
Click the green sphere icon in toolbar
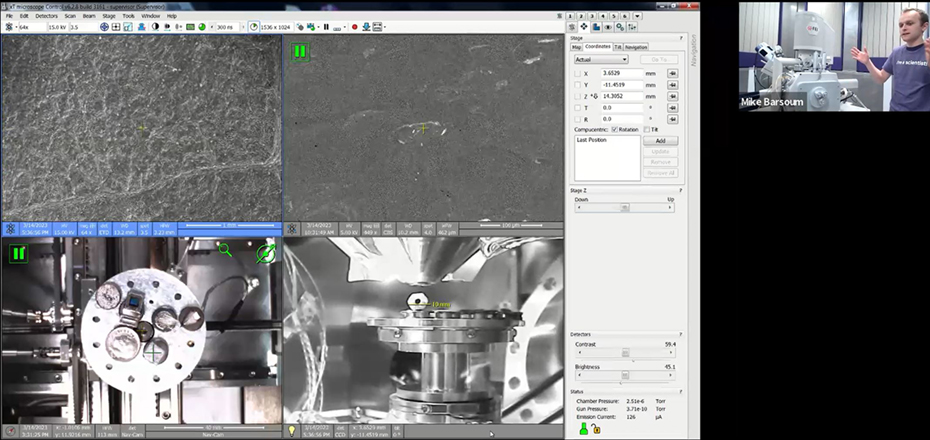(202, 27)
